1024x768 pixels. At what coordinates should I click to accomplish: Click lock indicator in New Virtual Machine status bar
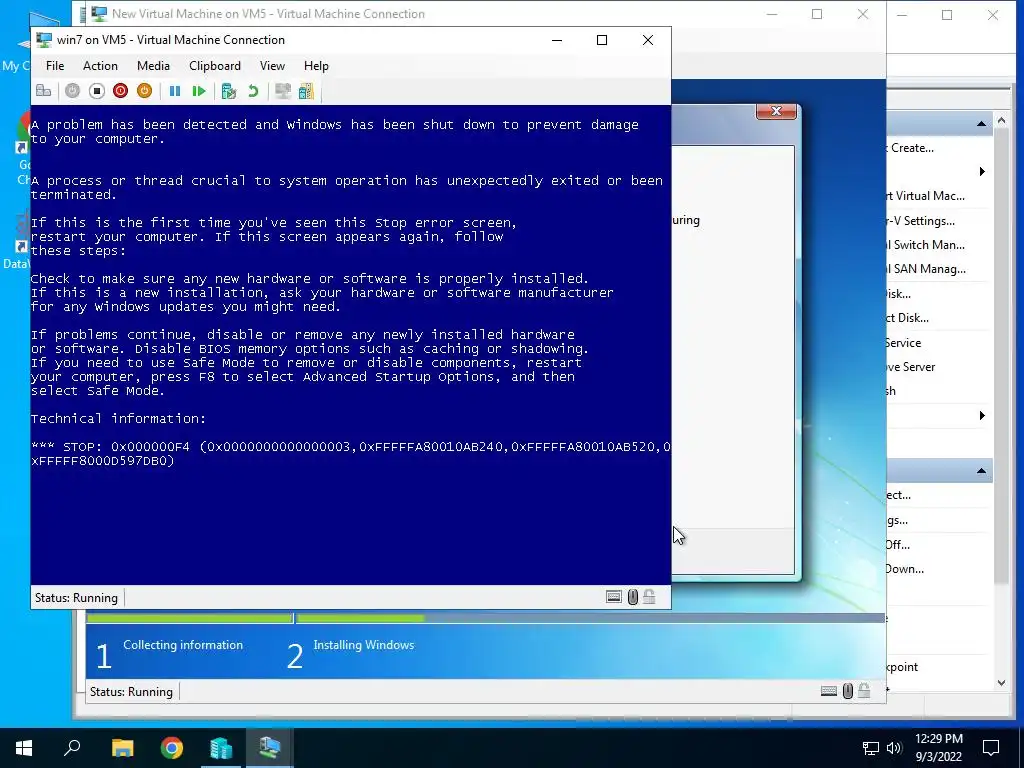pyautogui.click(x=864, y=690)
